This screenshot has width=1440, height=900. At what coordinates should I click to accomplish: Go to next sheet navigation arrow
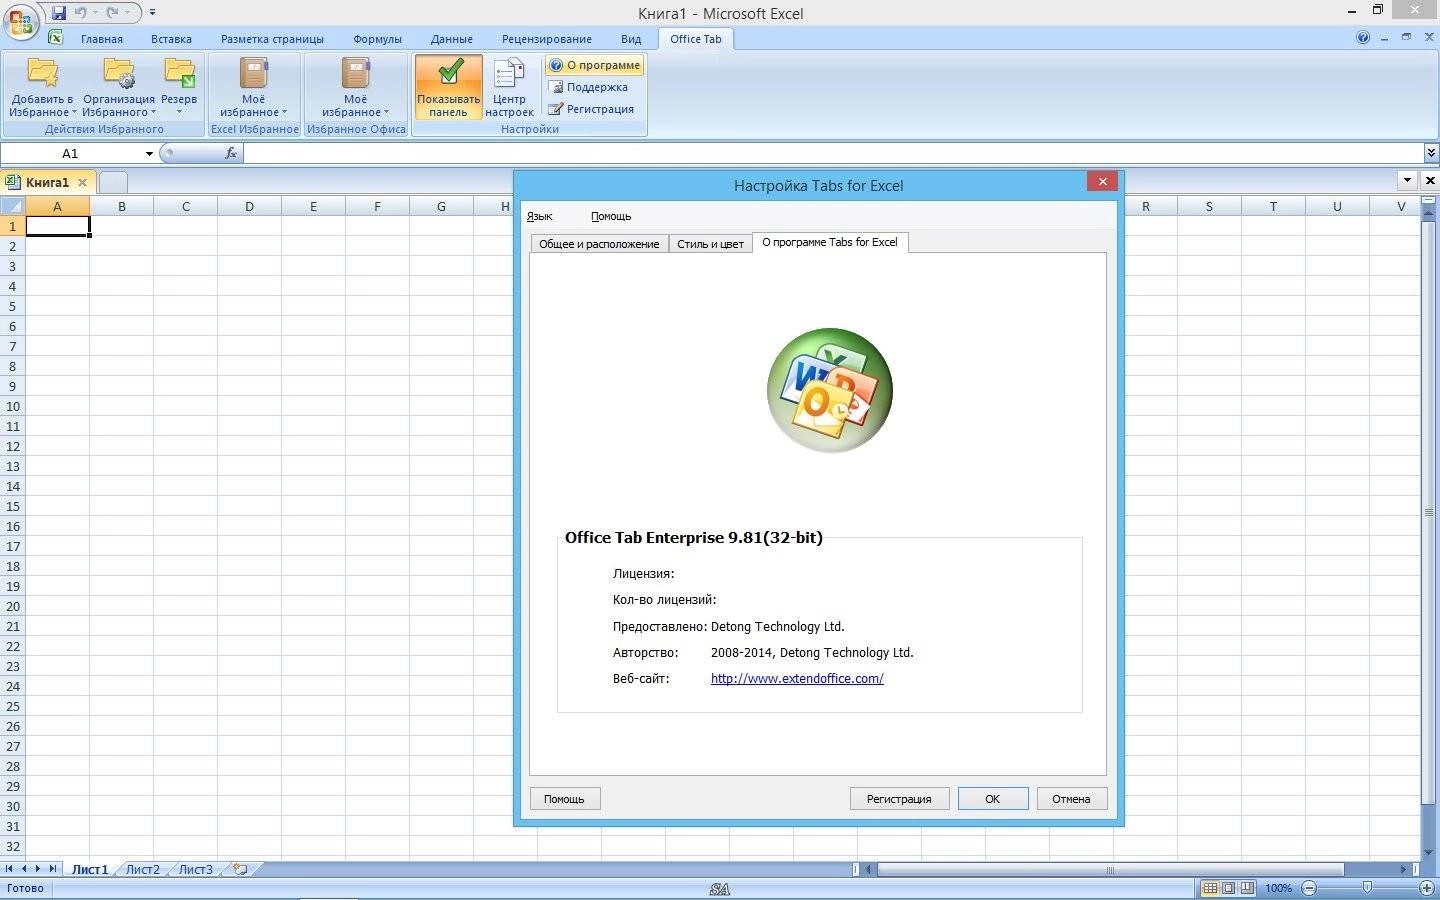[38, 869]
